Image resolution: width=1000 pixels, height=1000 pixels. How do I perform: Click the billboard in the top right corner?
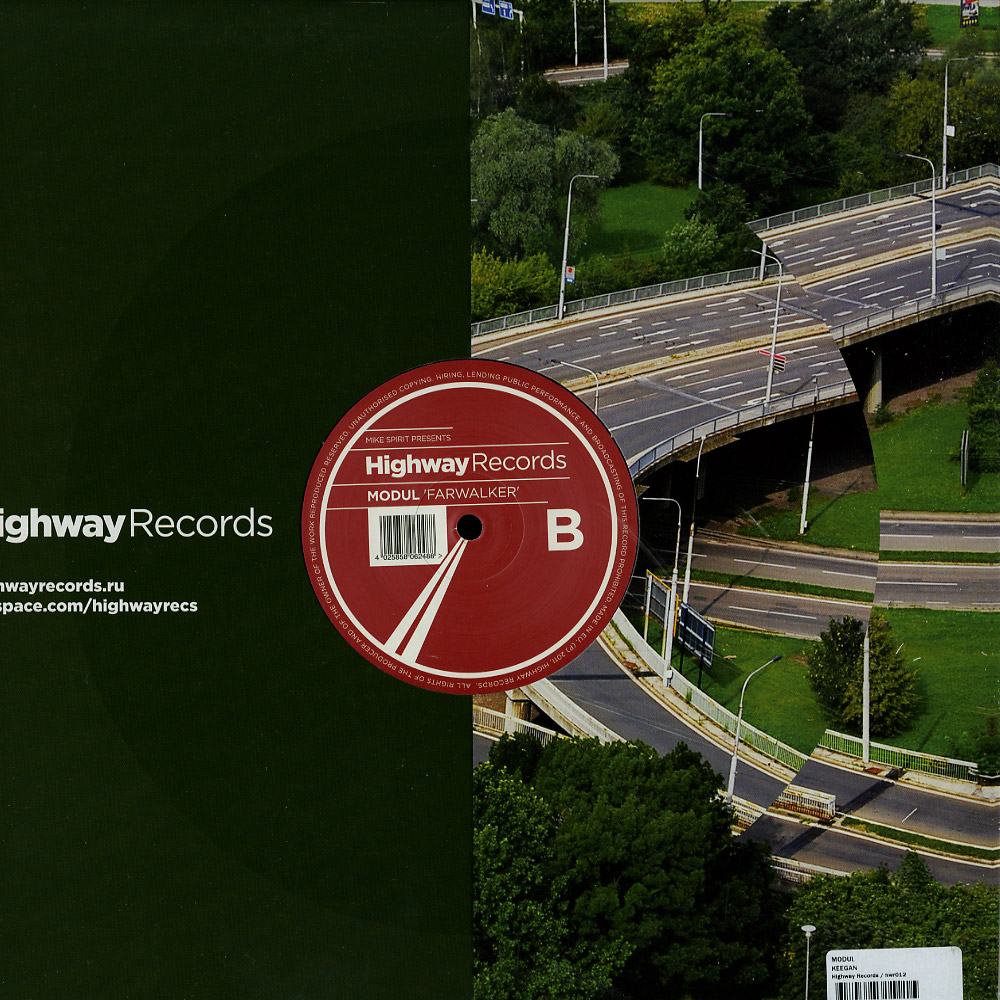[x=969, y=12]
